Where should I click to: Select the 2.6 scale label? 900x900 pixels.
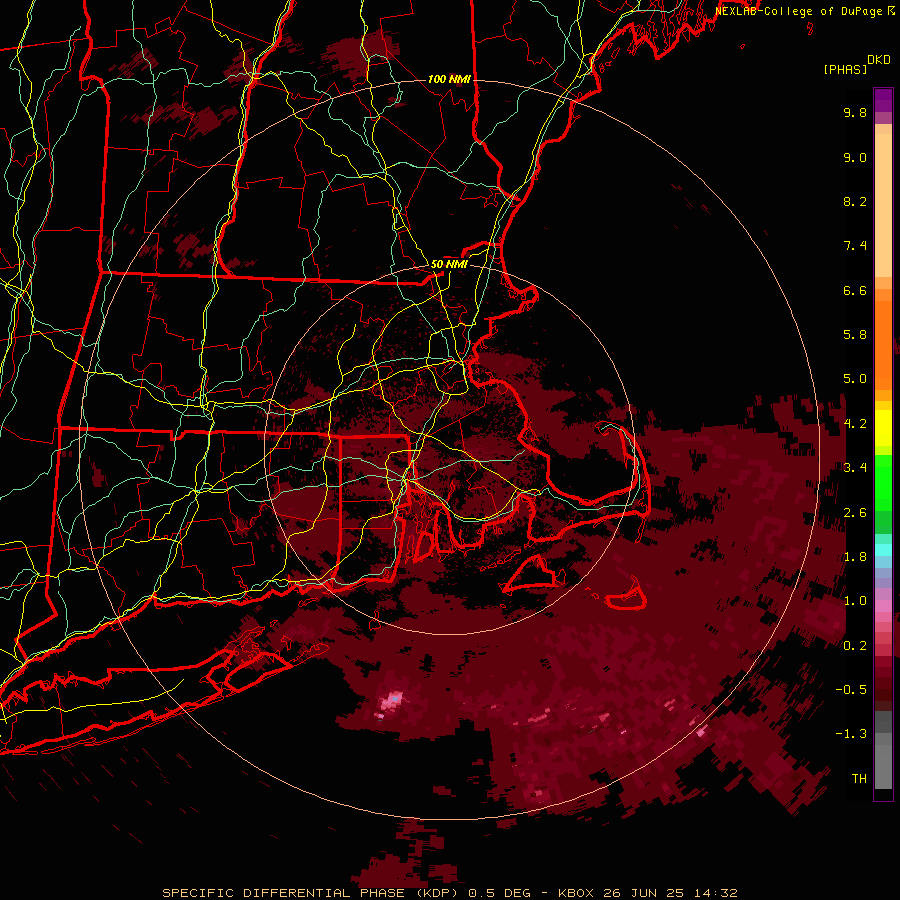855,513
